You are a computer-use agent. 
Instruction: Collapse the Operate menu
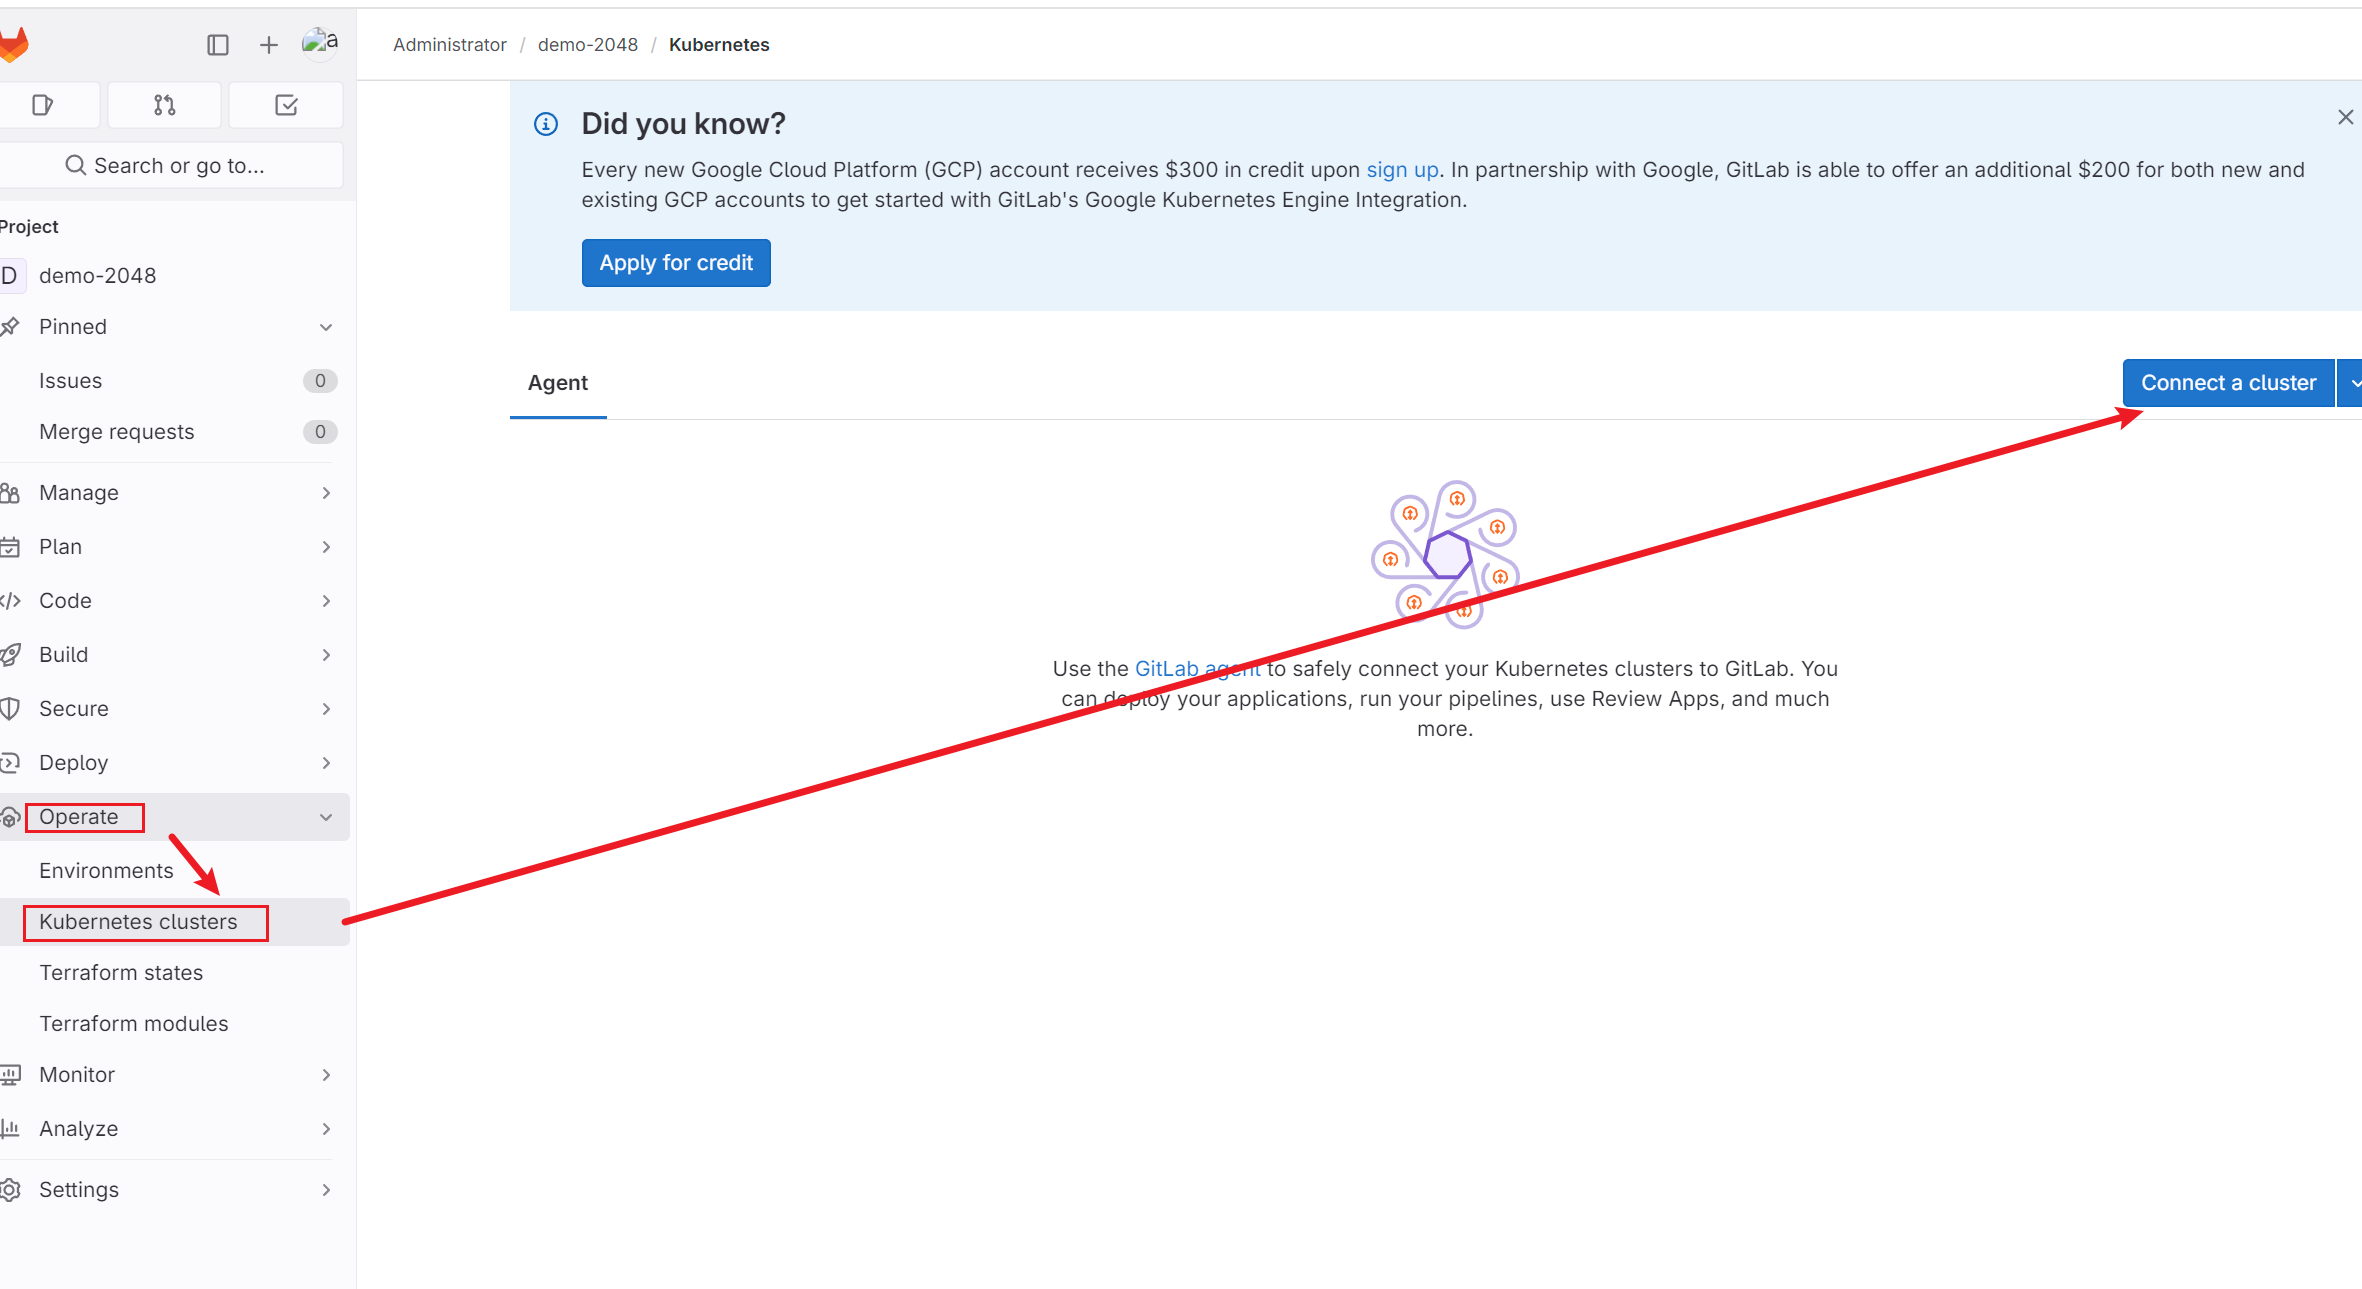tap(175, 816)
